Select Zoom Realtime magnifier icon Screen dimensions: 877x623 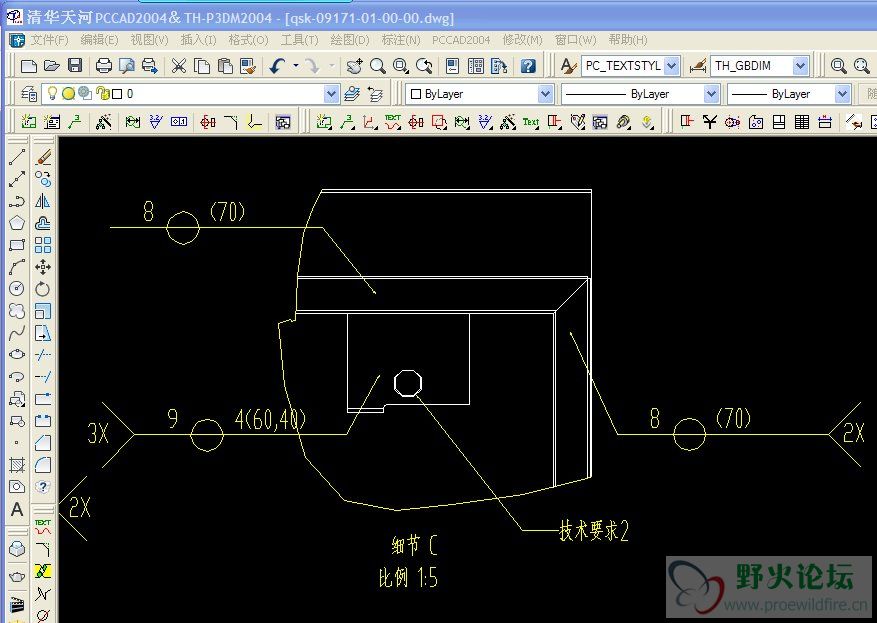click(378, 66)
